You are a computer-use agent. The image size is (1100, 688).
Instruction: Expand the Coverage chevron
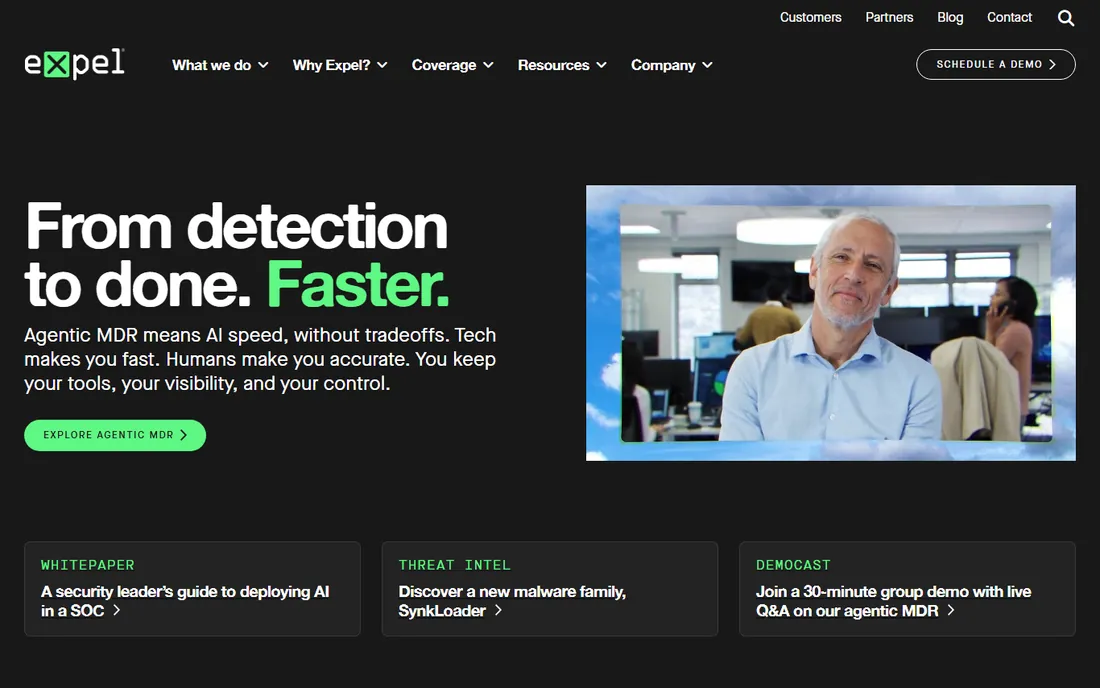(488, 65)
